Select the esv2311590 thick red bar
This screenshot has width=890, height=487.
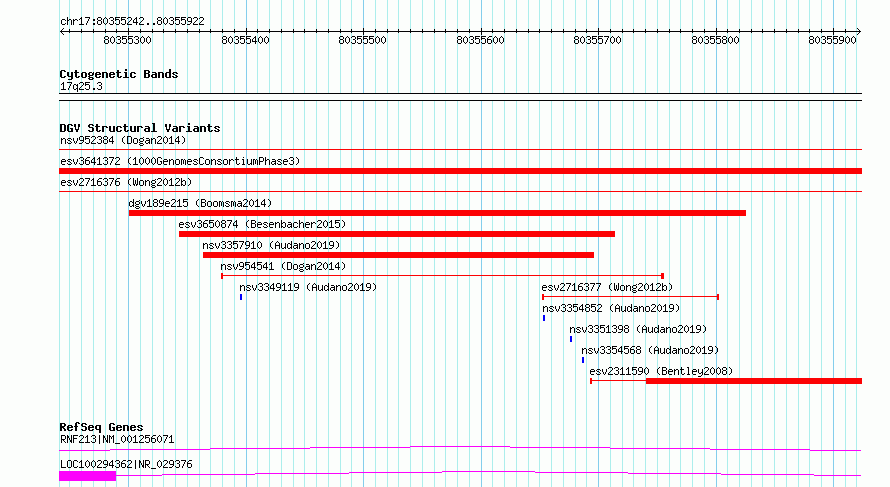pos(754,381)
